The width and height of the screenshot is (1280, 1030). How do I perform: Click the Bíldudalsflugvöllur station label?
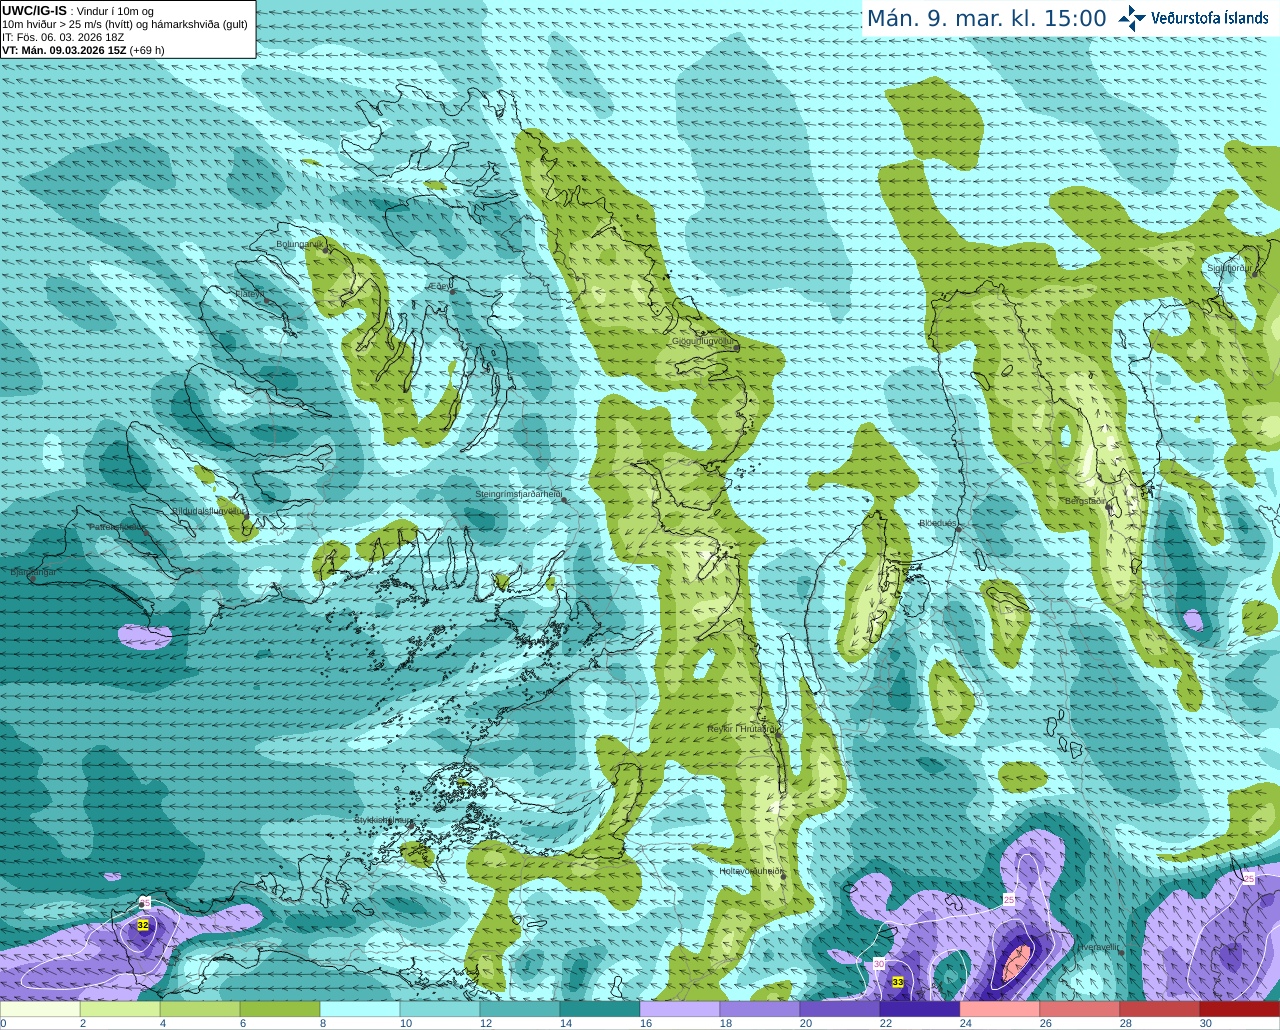(209, 511)
